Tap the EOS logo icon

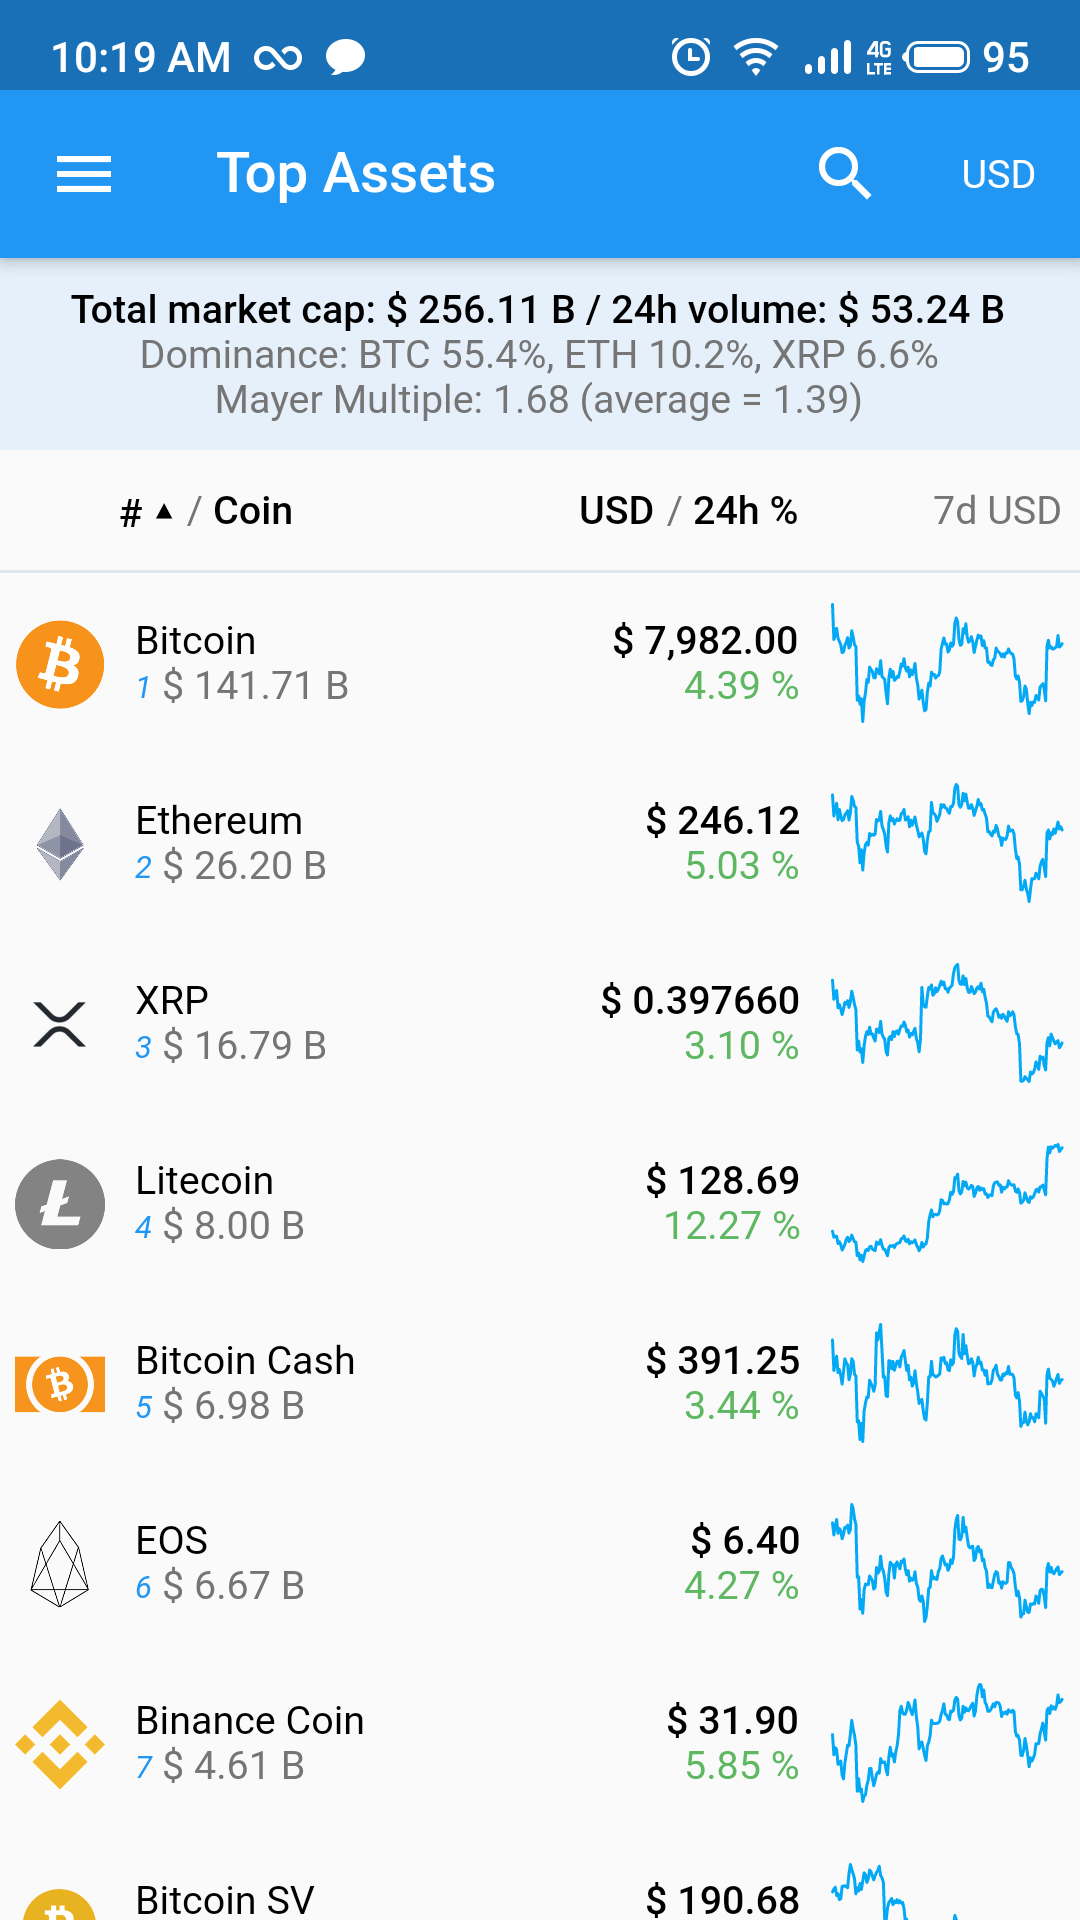click(60, 1564)
